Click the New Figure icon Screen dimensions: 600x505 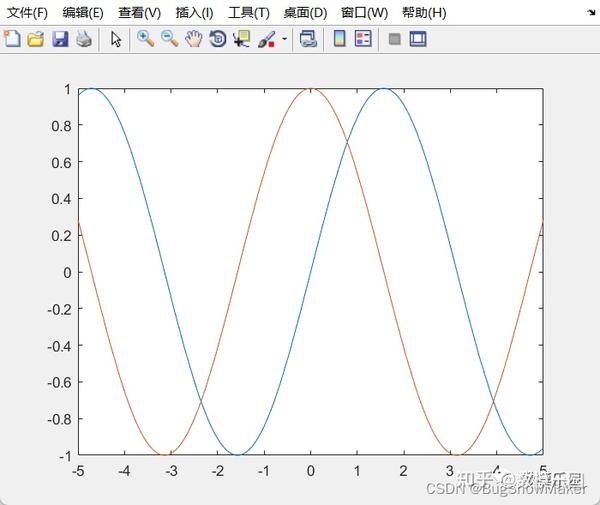click(x=12, y=39)
